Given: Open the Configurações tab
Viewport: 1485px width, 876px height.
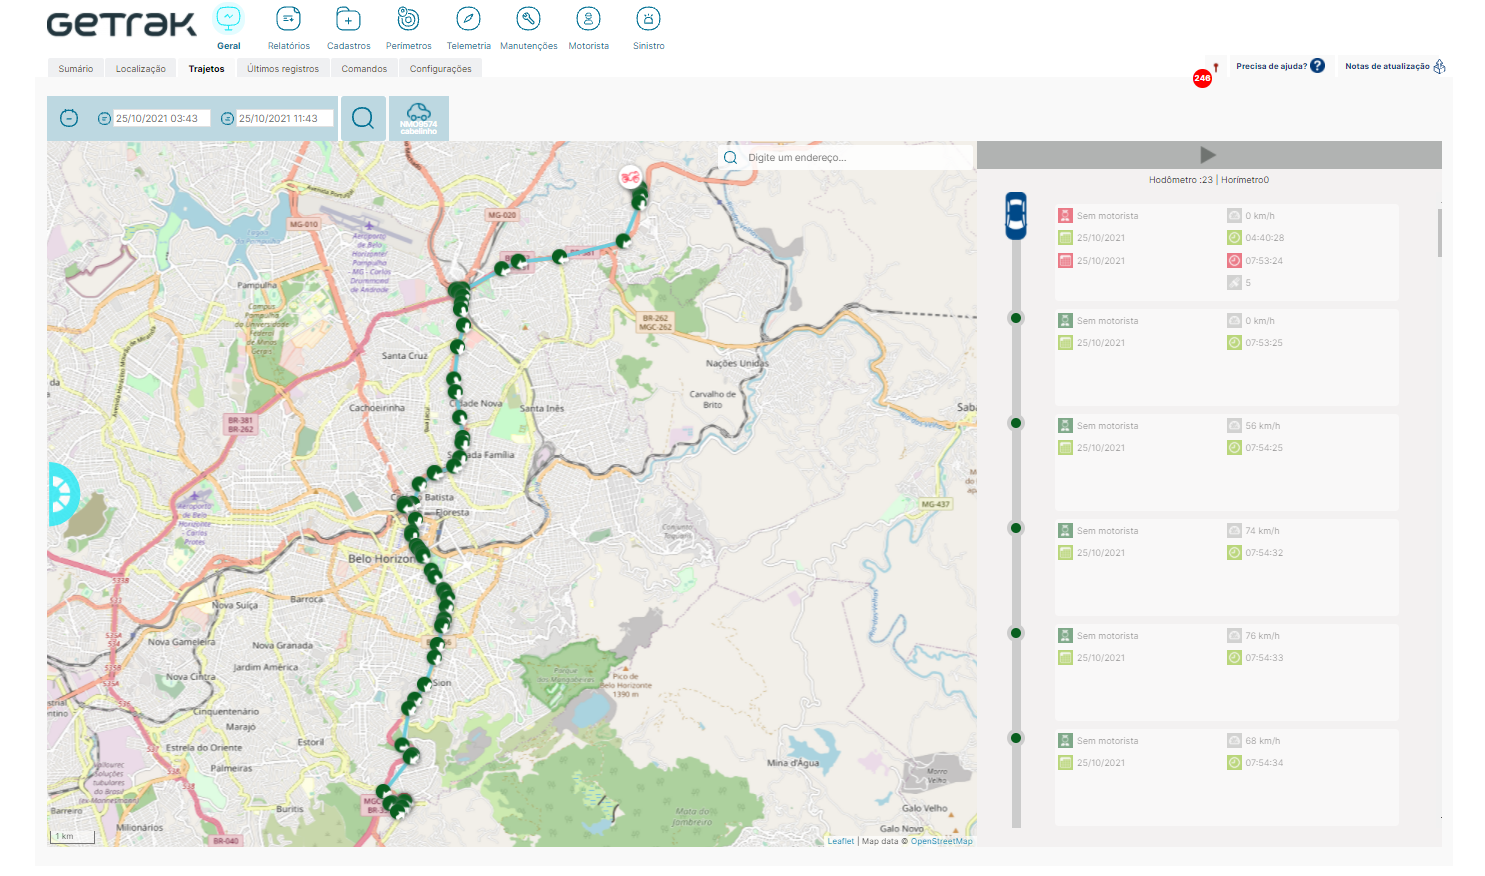Looking at the screenshot, I should click(440, 69).
